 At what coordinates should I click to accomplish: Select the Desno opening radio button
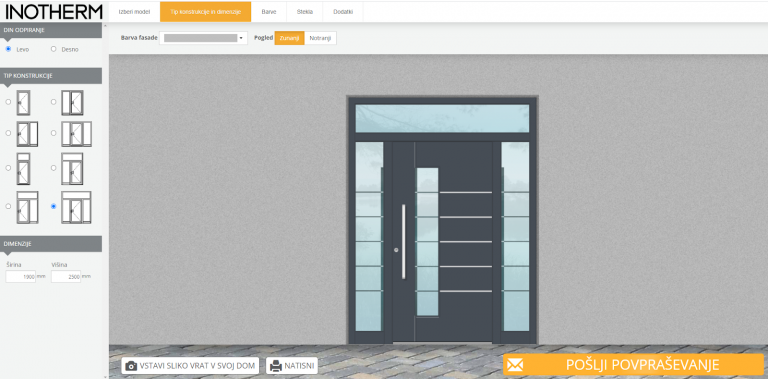tap(54, 48)
